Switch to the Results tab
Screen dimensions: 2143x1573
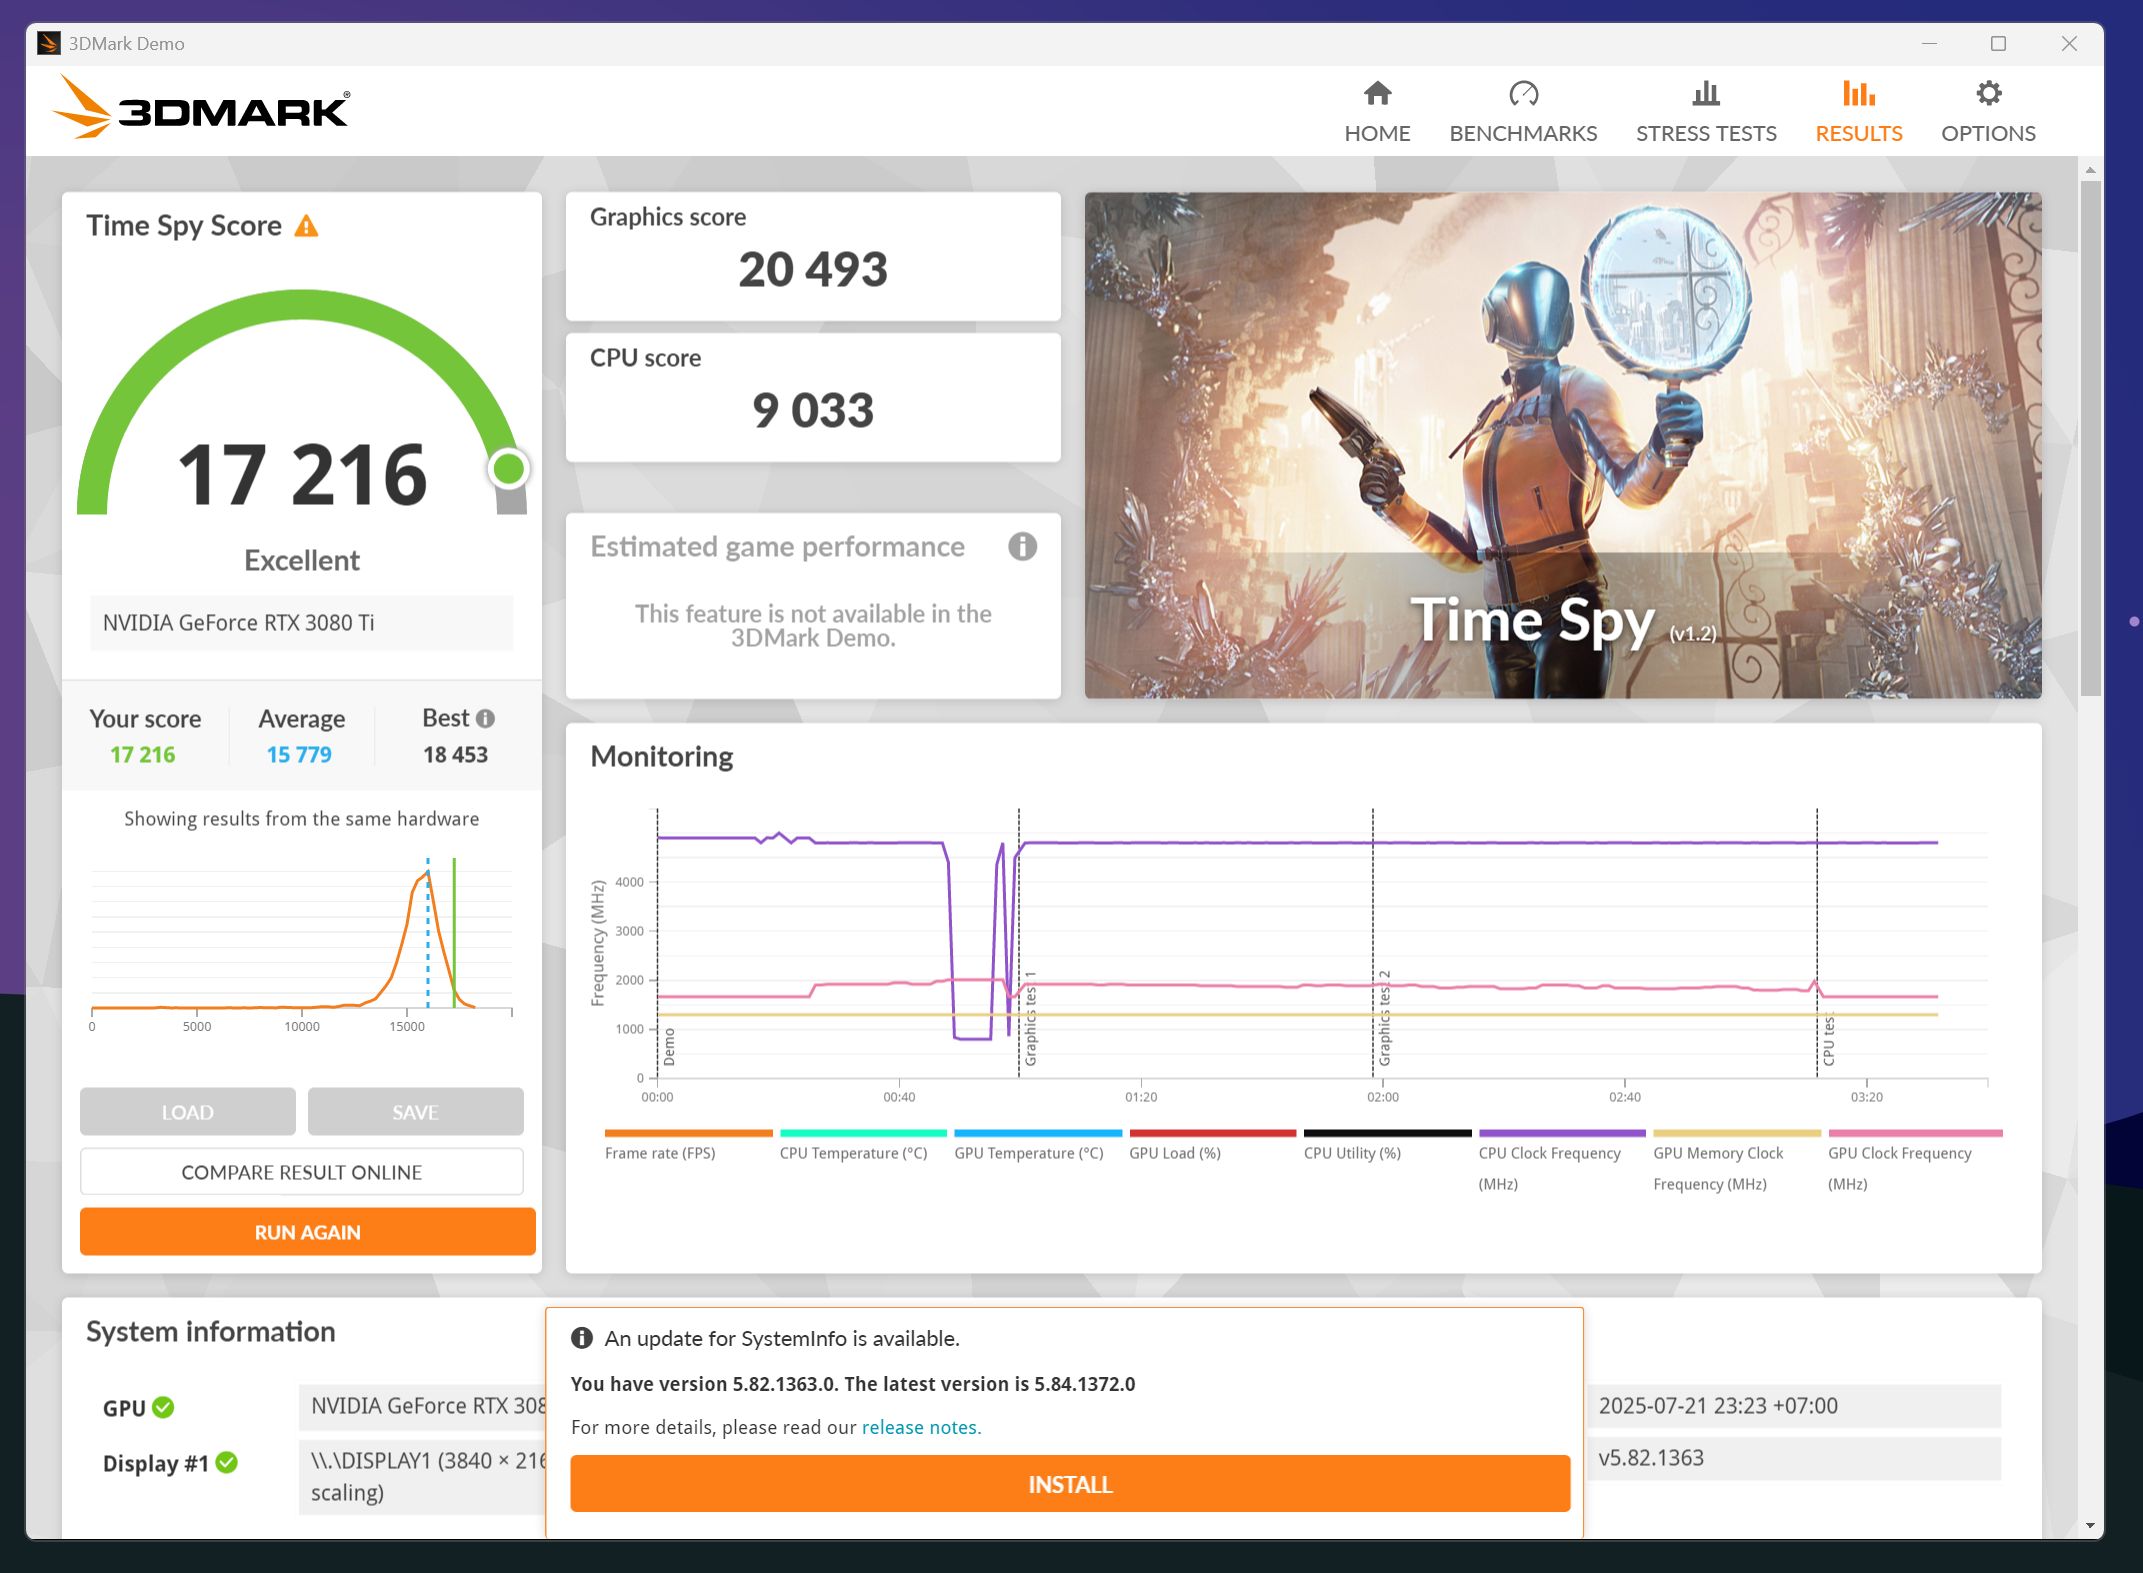coord(1858,111)
